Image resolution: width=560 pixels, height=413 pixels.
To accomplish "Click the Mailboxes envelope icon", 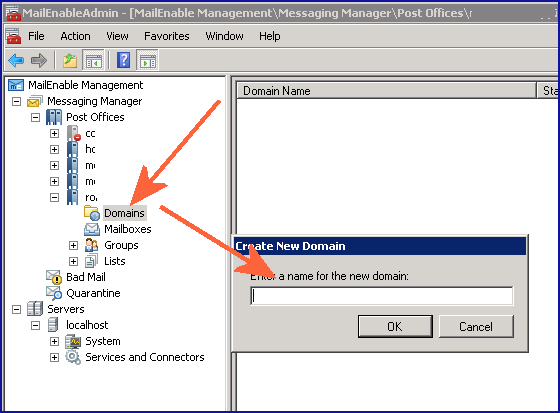I will pyautogui.click(x=92, y=229).
